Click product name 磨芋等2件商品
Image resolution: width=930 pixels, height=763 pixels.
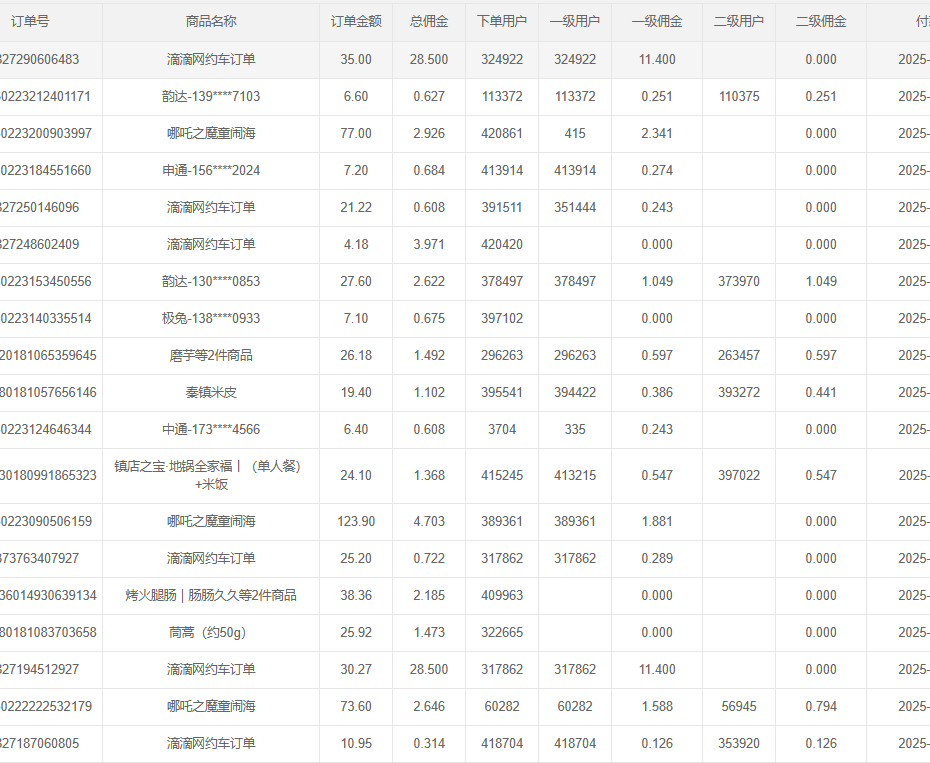[211, 355]
